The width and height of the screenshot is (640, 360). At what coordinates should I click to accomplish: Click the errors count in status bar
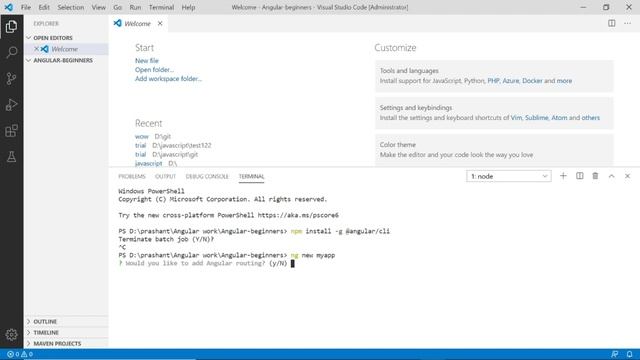coord(13,354)
